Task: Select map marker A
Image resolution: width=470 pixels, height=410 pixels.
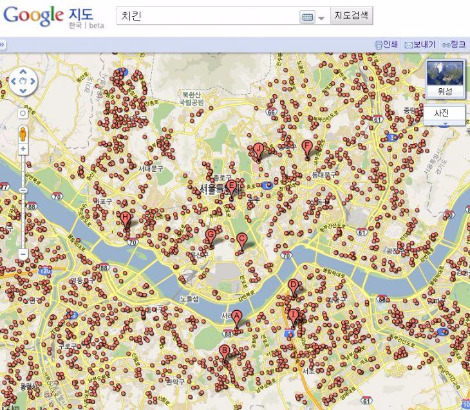Action: pos(236,319)
